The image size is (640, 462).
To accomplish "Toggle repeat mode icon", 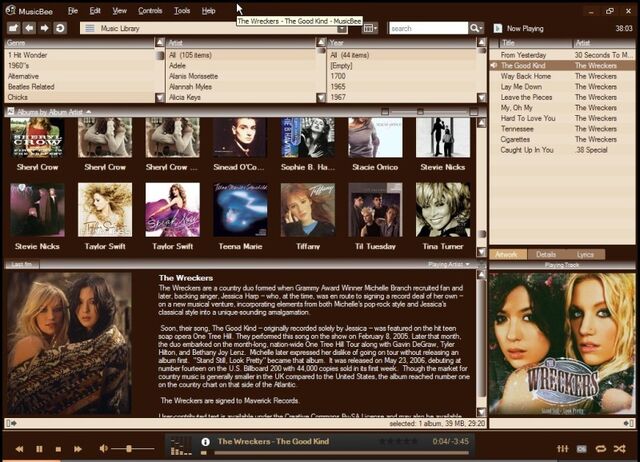I will pos(600,449).
